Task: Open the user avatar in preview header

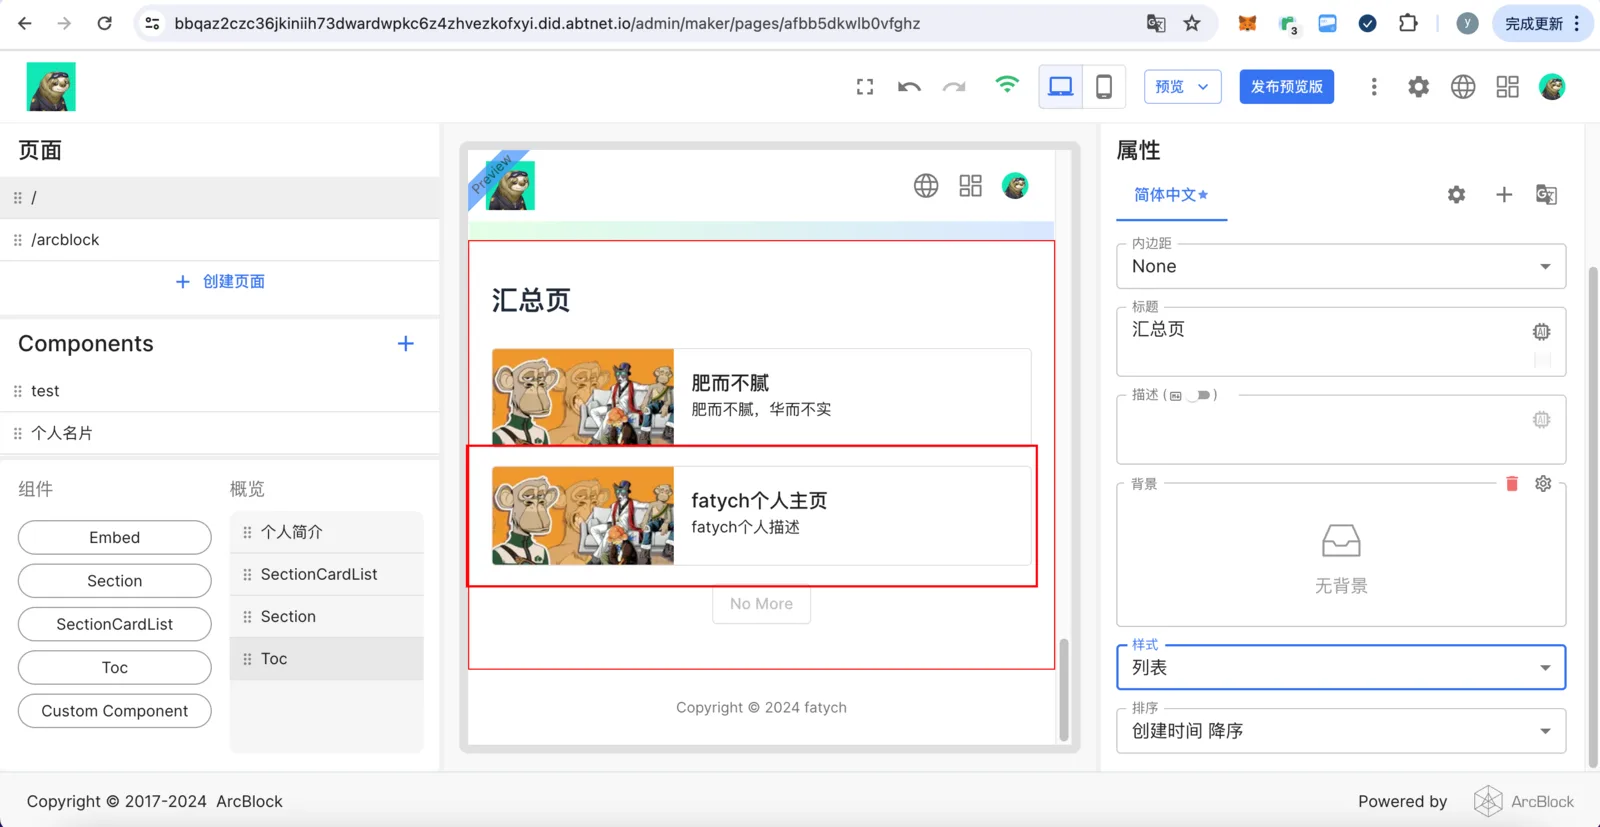Action: [x=1015, y=185]
